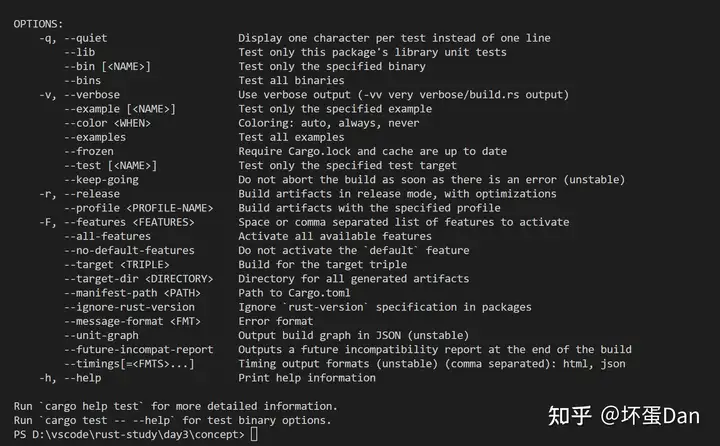The height and width of the screenshot is (446, 720).
Task: Click the --help option entry
Action: click(x=70, y=378)
